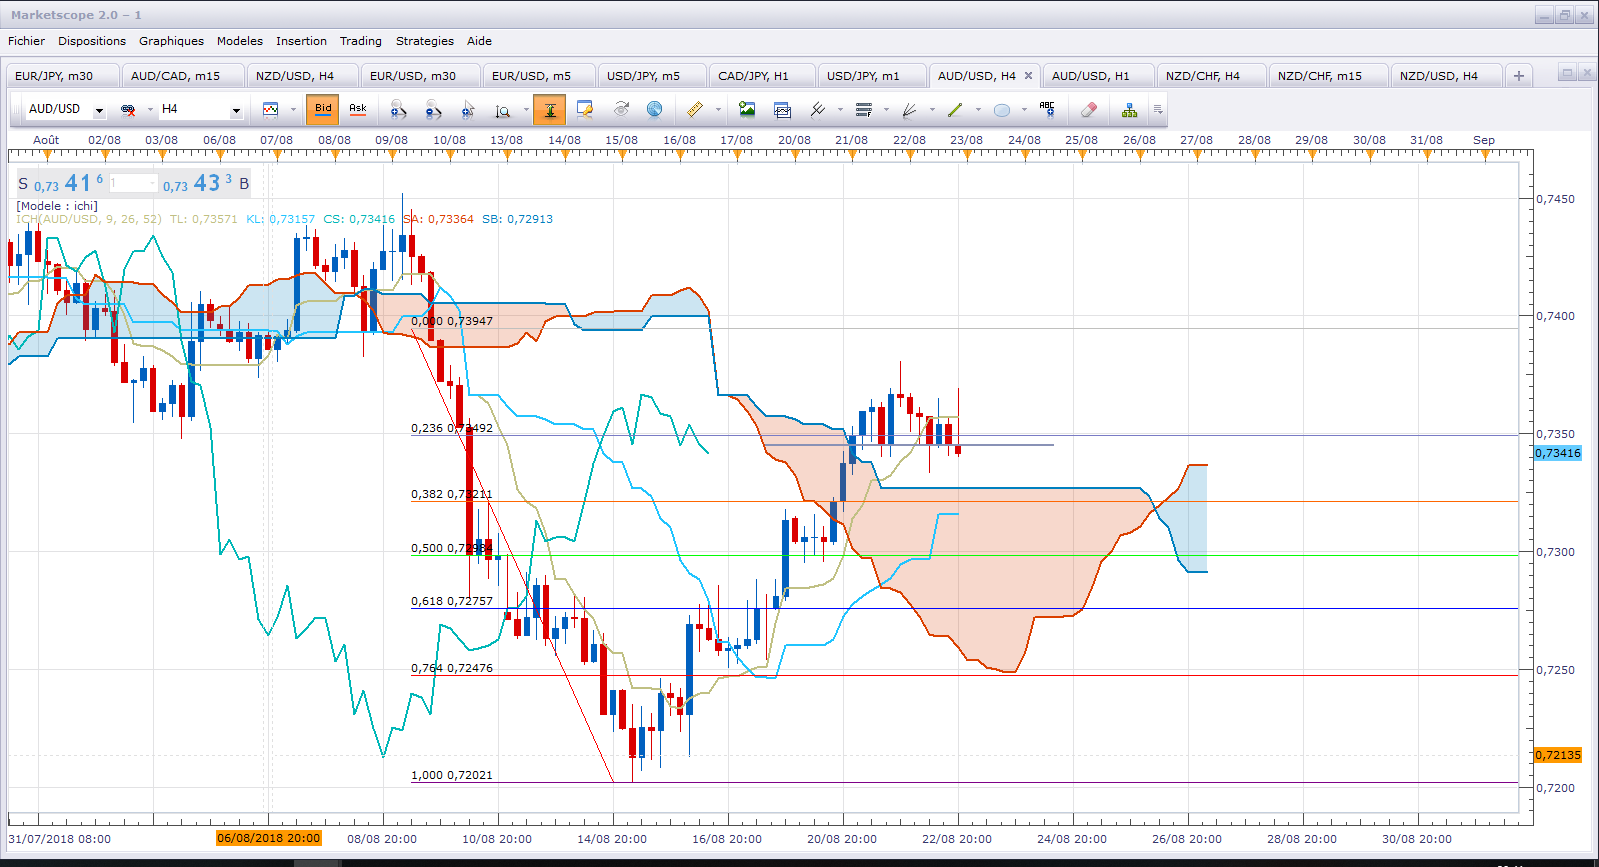Image resolution: width=1599 pixels, height=867 pixels.
Task: Expand the vertical zoom dropdown arrow
Action: coord(526,110)
